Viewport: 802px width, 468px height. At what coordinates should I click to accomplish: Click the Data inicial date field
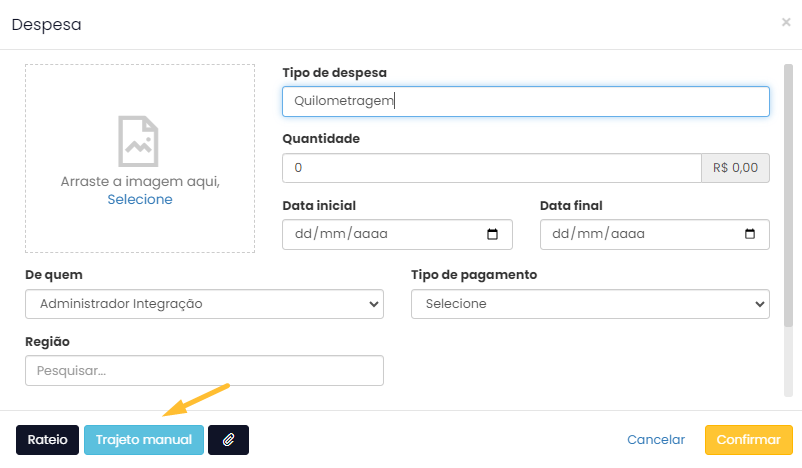pos(397,234)
